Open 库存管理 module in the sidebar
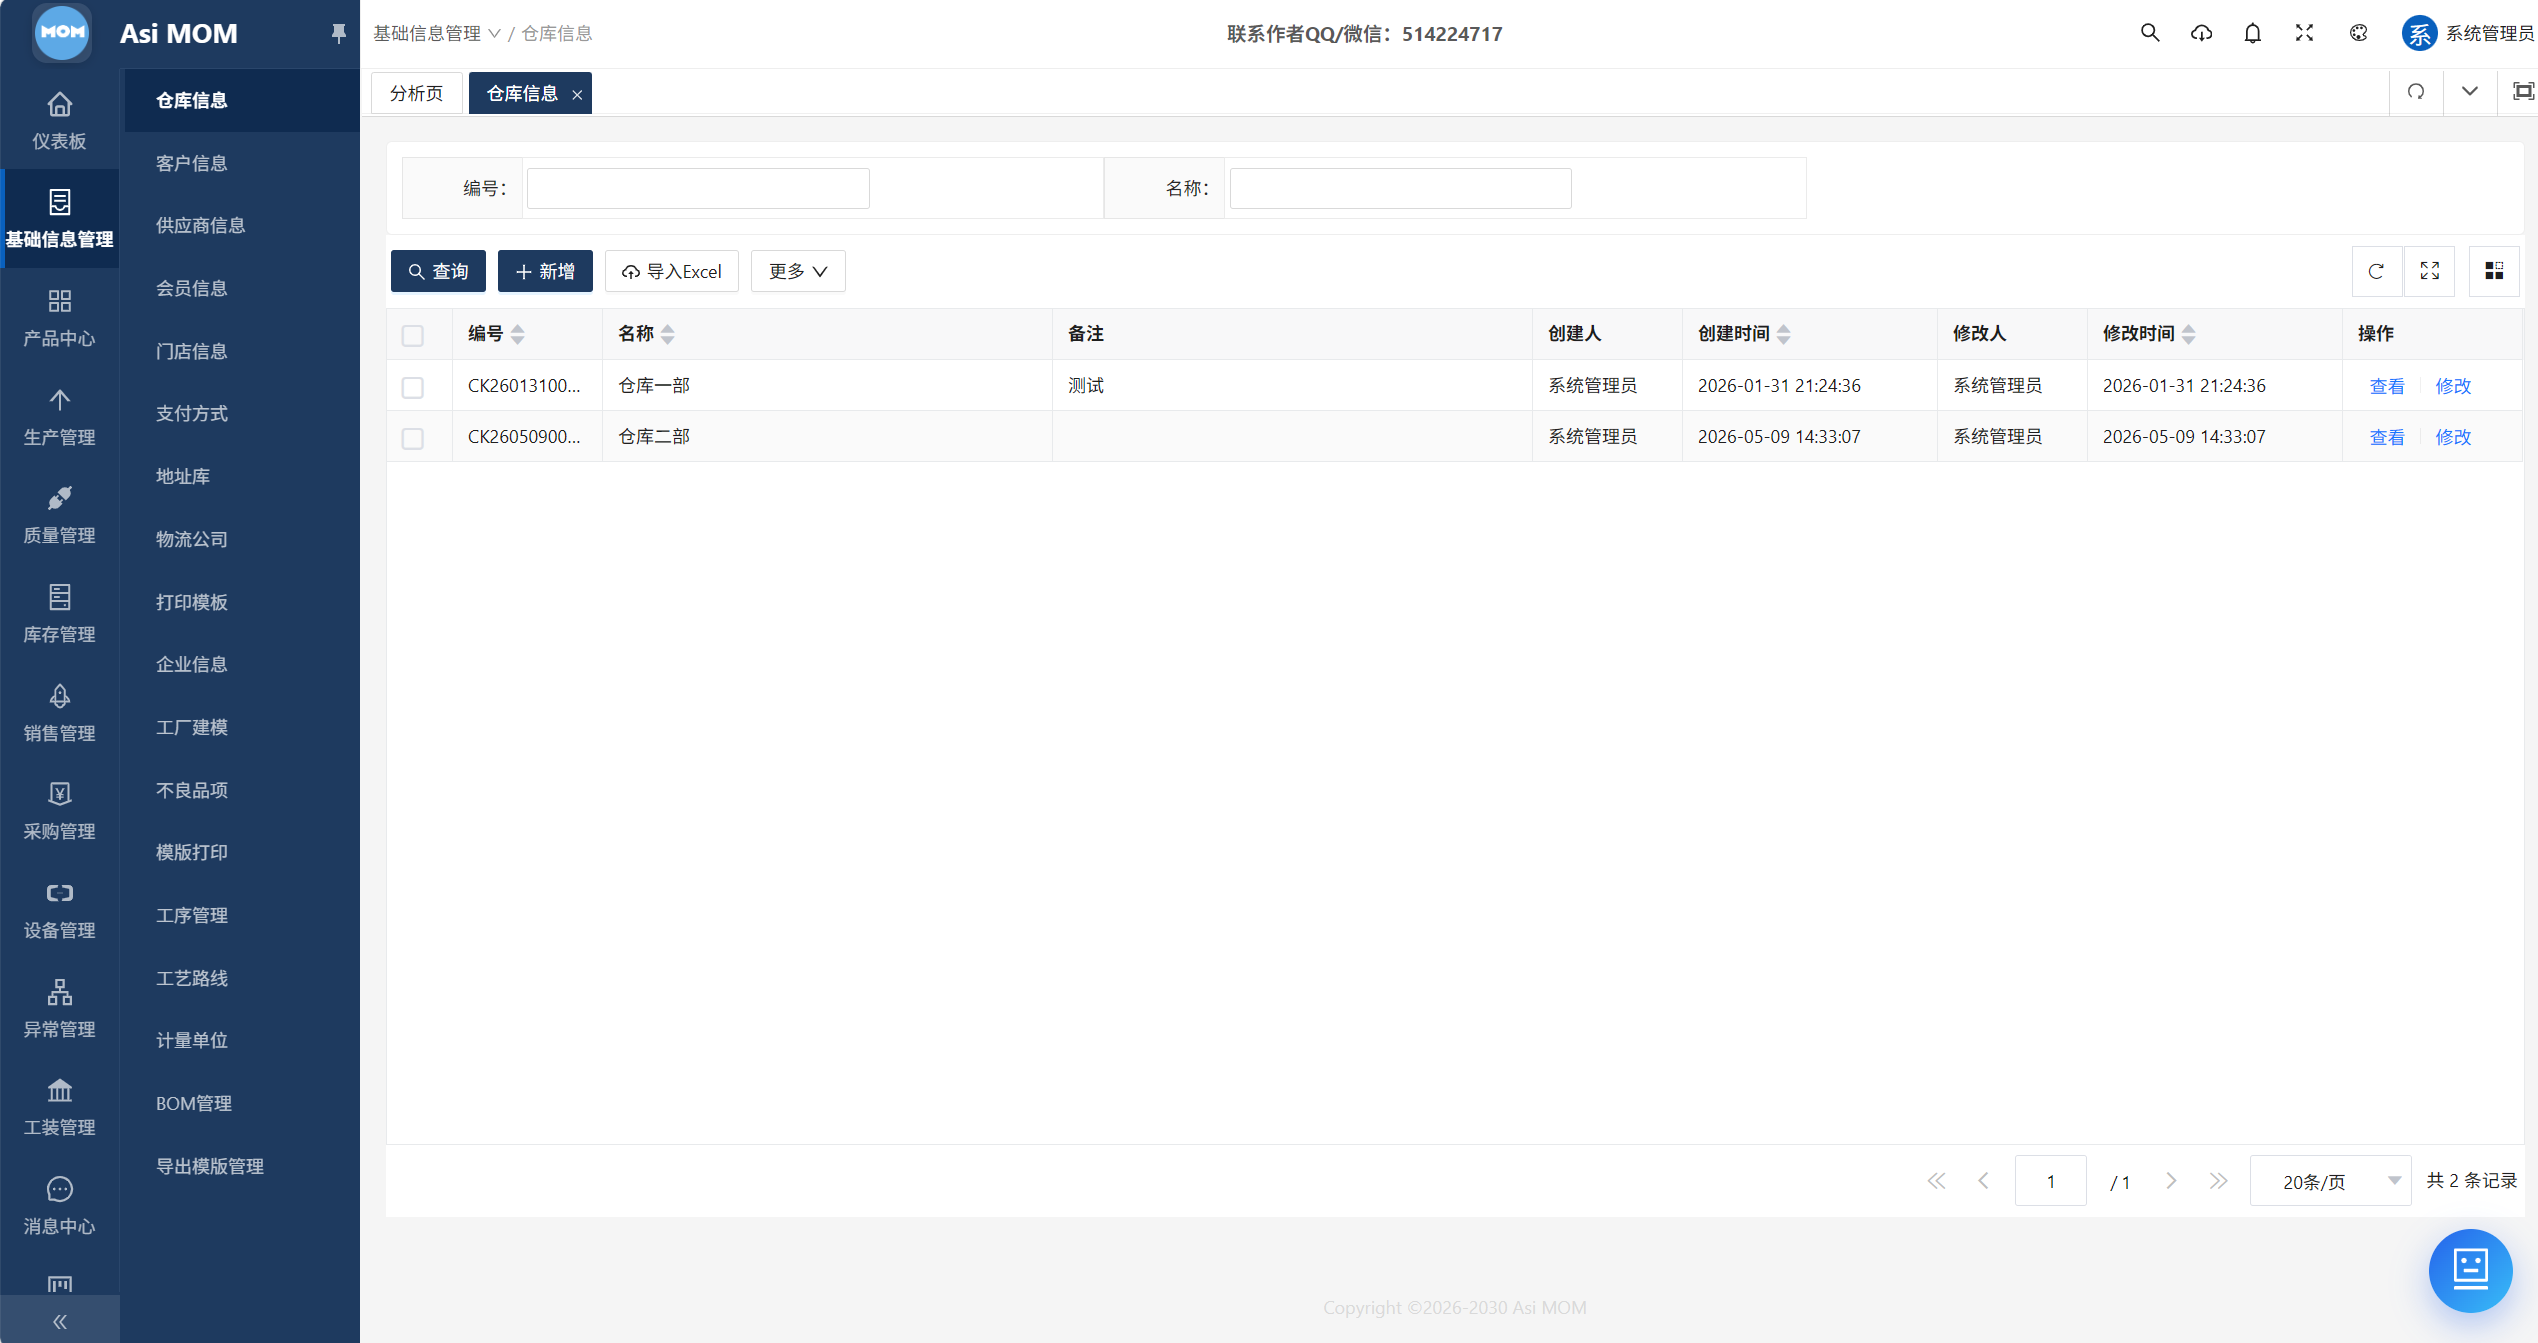This screenshot has height=1343, width=2538. [x=59, y=613]
